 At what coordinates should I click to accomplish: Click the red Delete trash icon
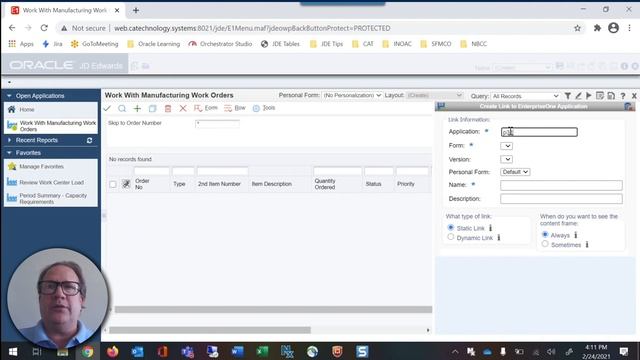pyautogui.click(x=168, y=109)
